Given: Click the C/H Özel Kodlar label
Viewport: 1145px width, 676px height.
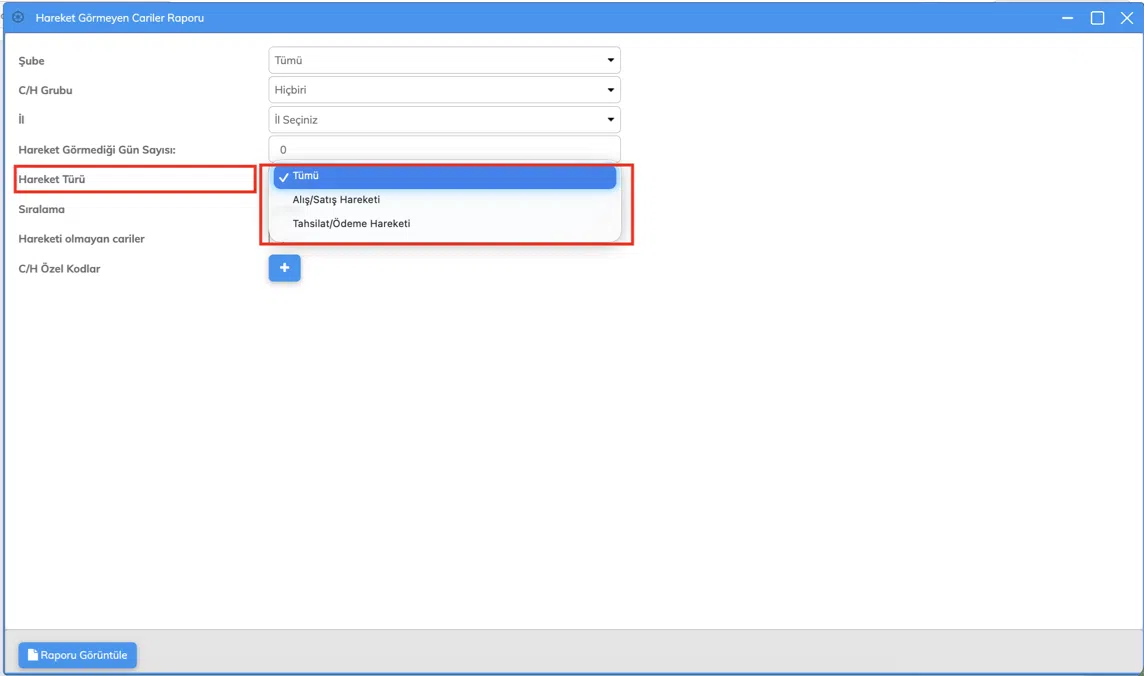Looking at the screenshot, I should click(x=60, y=269).
